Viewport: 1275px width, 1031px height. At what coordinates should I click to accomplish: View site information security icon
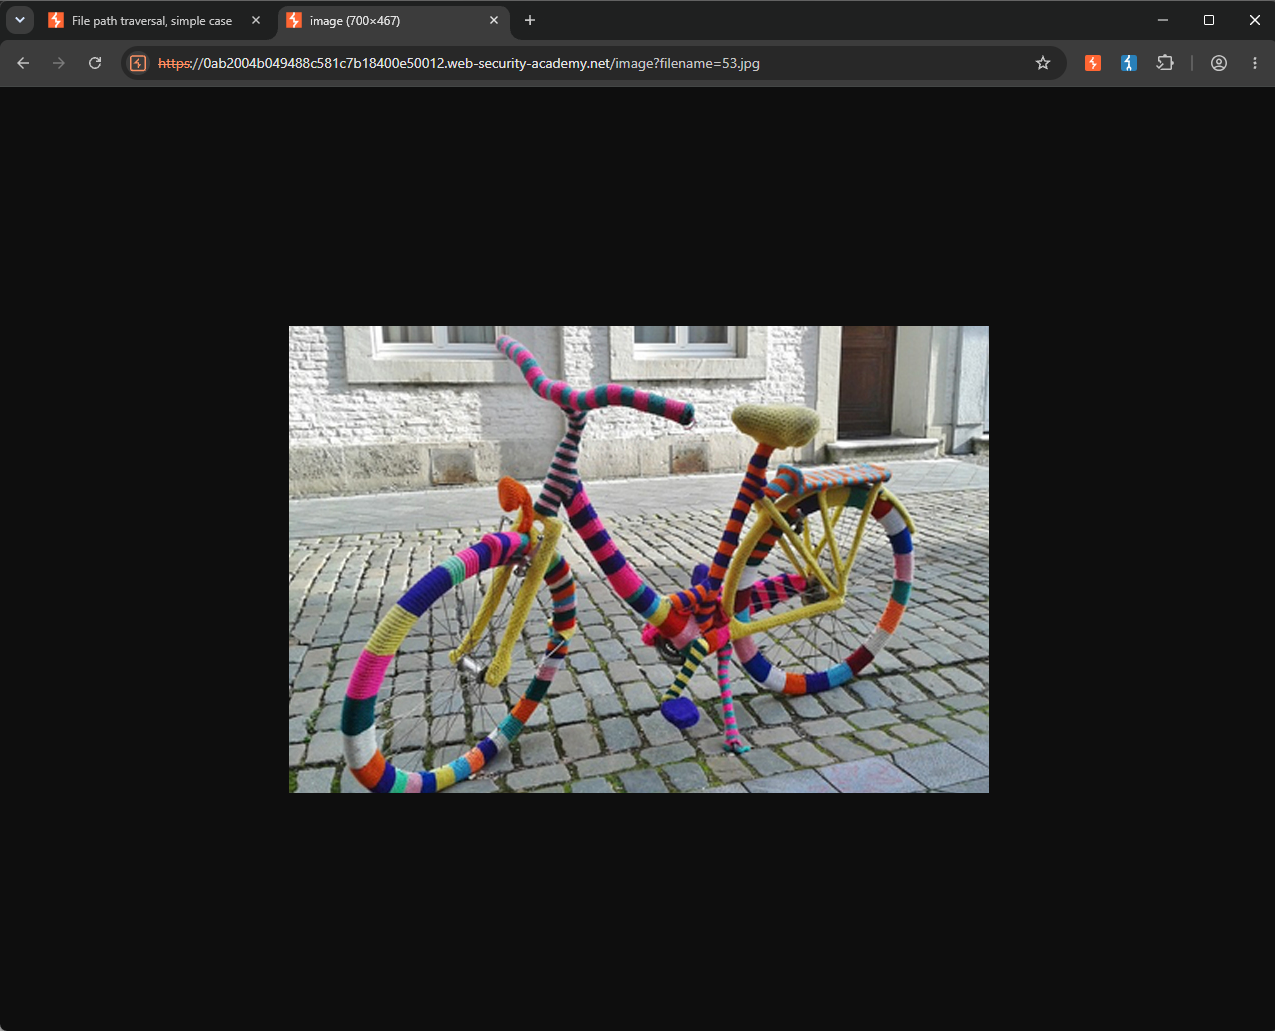(x=138, y=63)
